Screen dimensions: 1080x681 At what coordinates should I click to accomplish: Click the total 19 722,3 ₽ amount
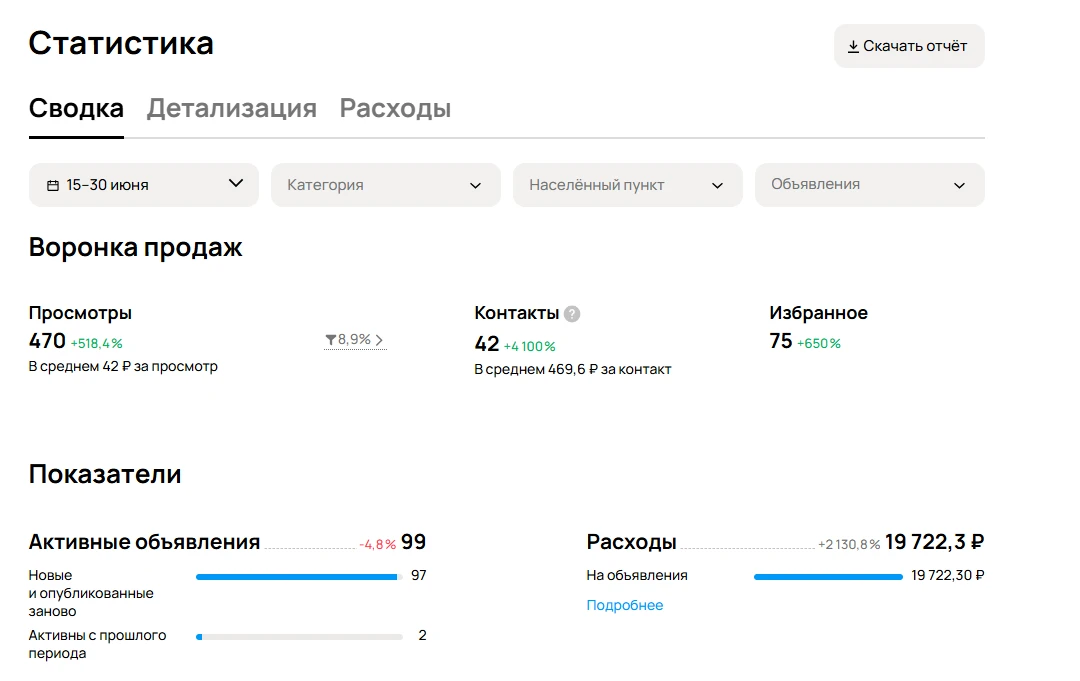click(935, 542)
